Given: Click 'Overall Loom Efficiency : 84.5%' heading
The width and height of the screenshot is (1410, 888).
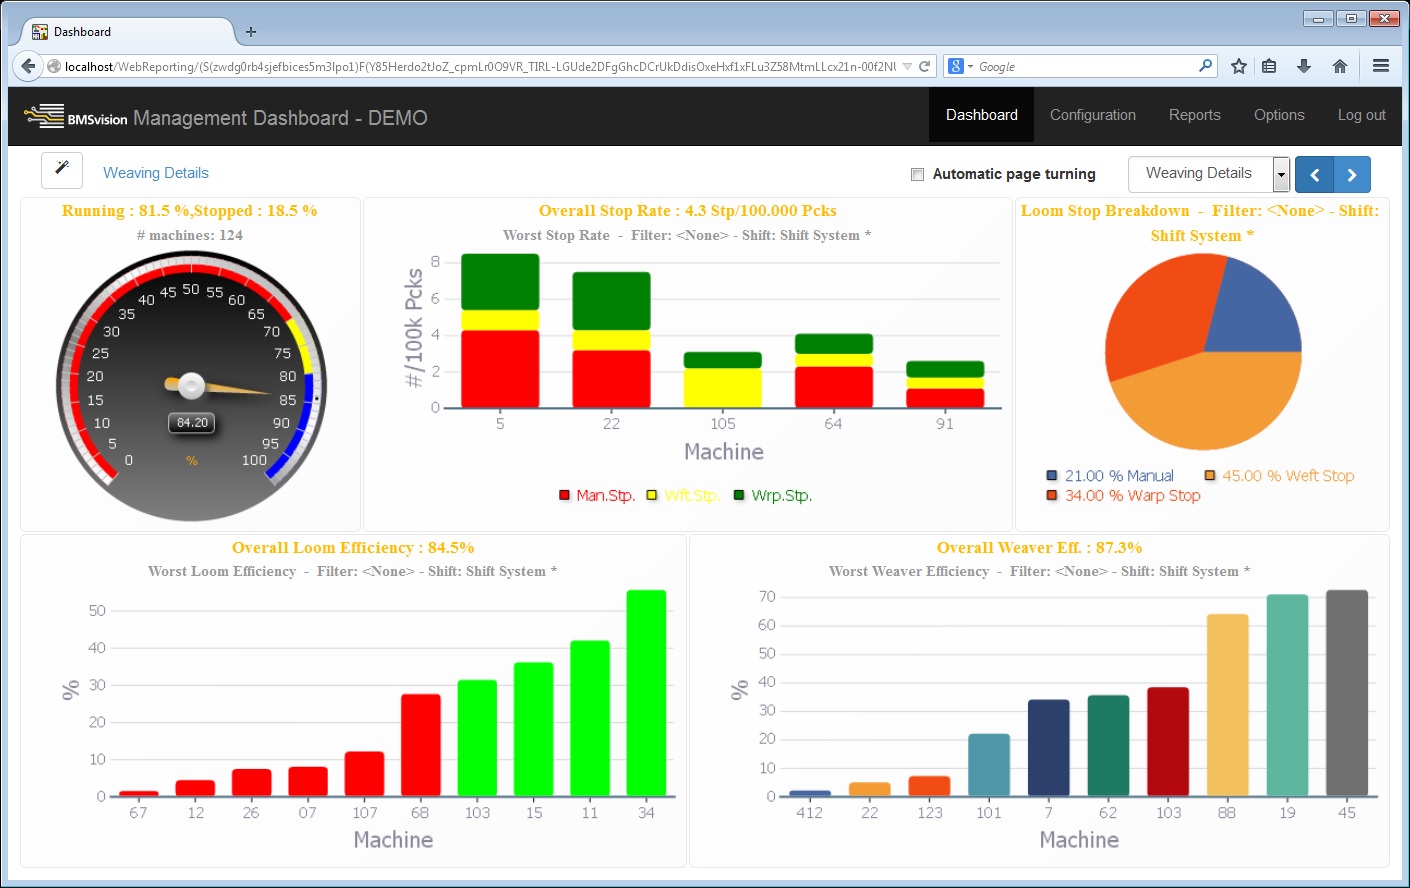Looking at the screenshot, I should (353, 548).
